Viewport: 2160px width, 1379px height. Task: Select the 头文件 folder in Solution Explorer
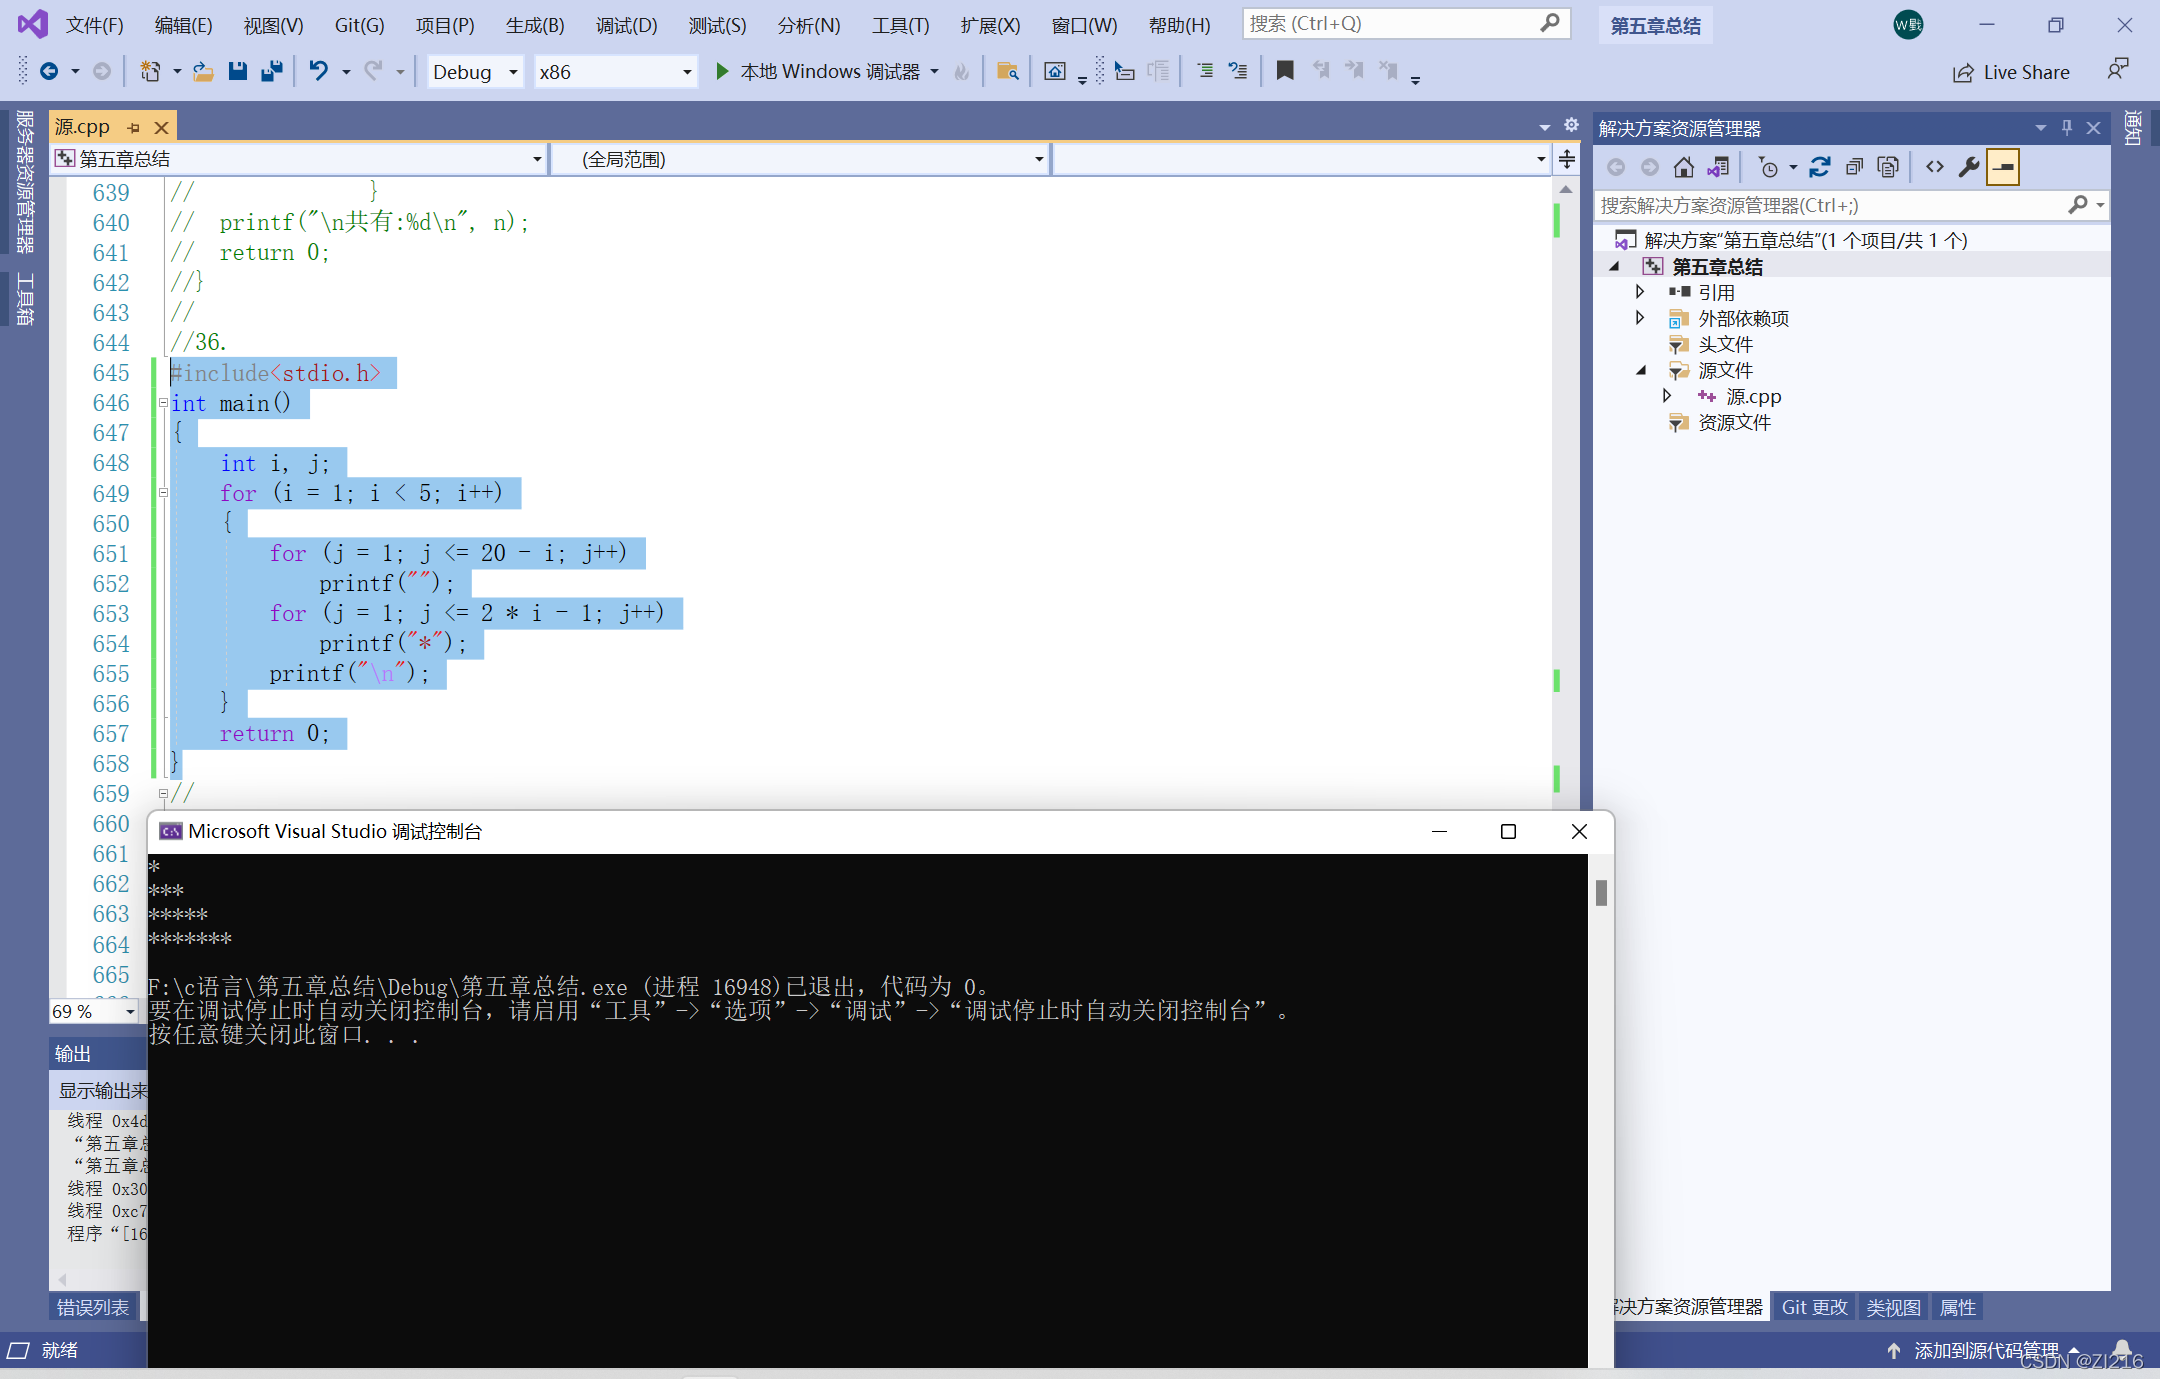point(1725,344)
